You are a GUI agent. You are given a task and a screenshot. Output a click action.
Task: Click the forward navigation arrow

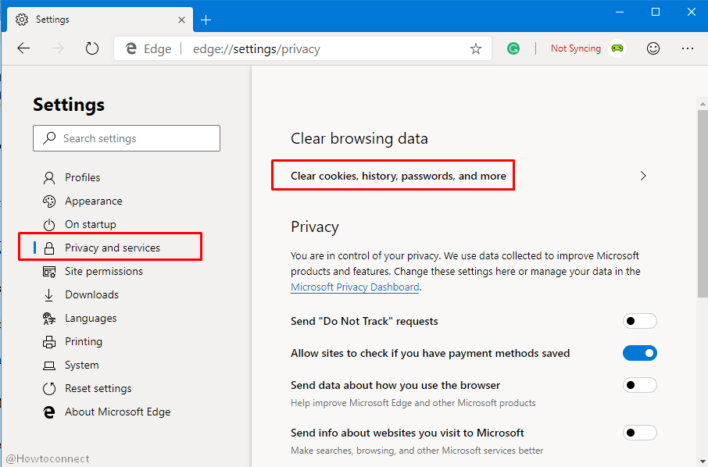pyautogui.click(x=57, y=48)
